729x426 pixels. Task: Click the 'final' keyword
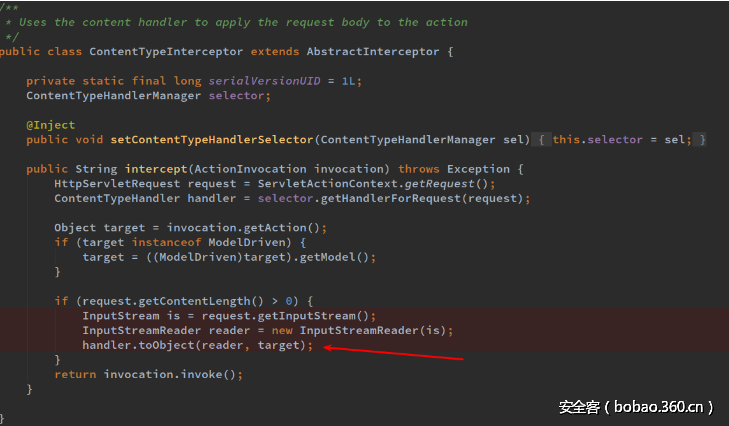[x=149, y=81]
